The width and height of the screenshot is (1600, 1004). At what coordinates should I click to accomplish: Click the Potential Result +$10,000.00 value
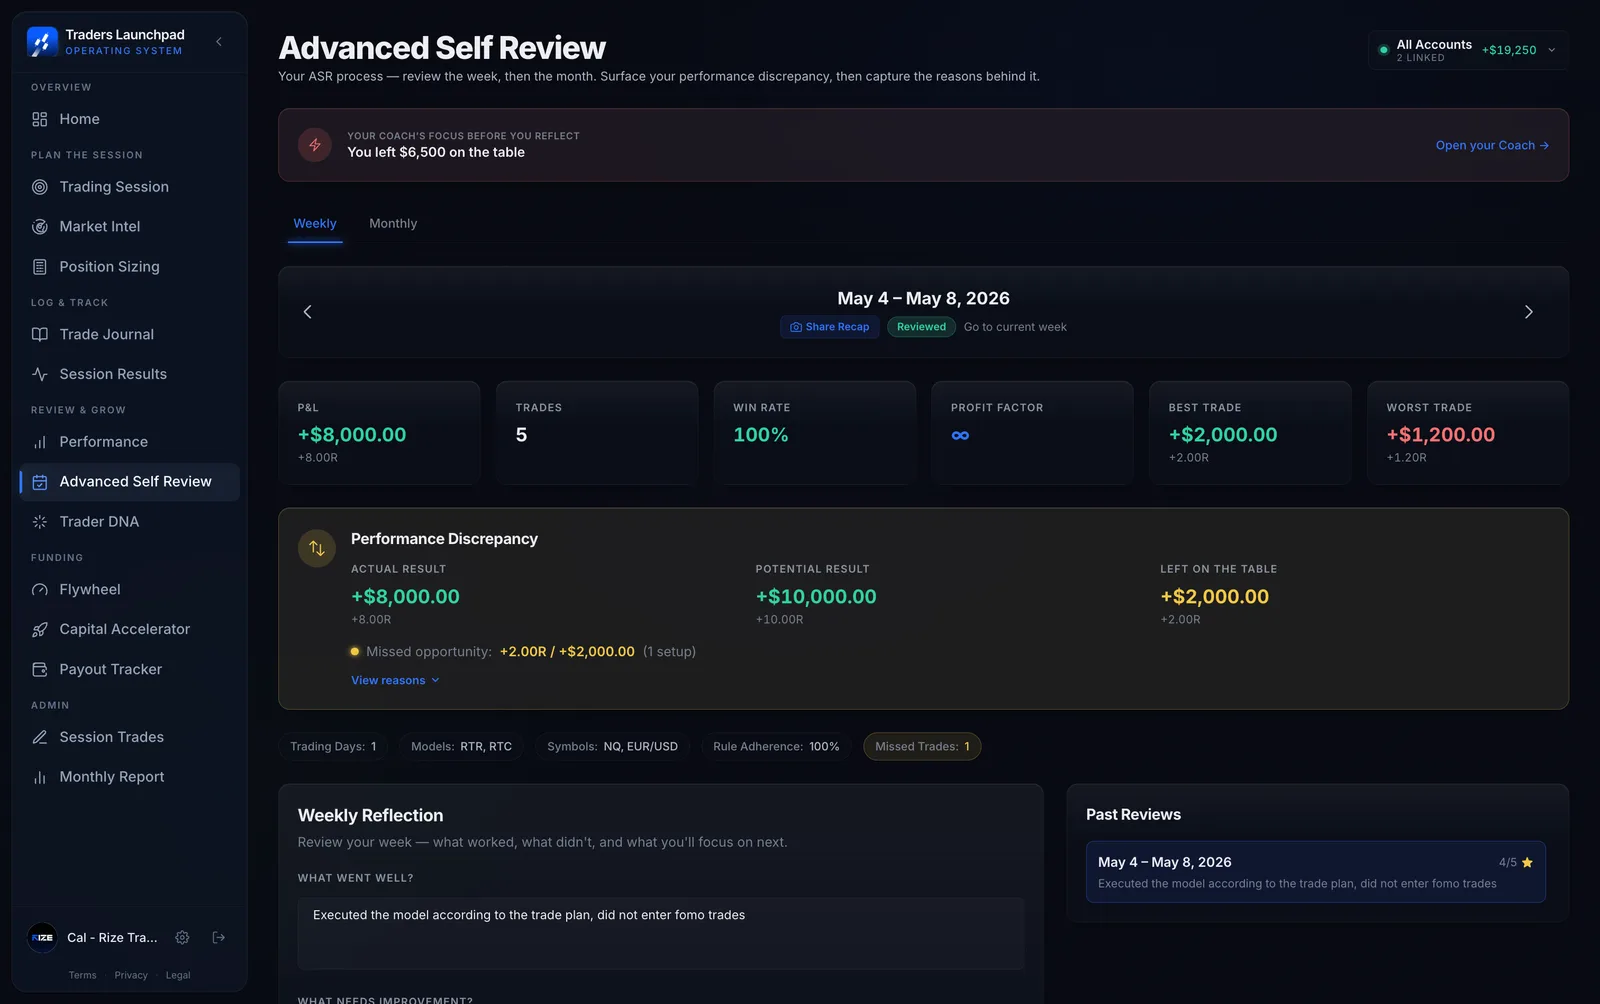tap(816, 597)
